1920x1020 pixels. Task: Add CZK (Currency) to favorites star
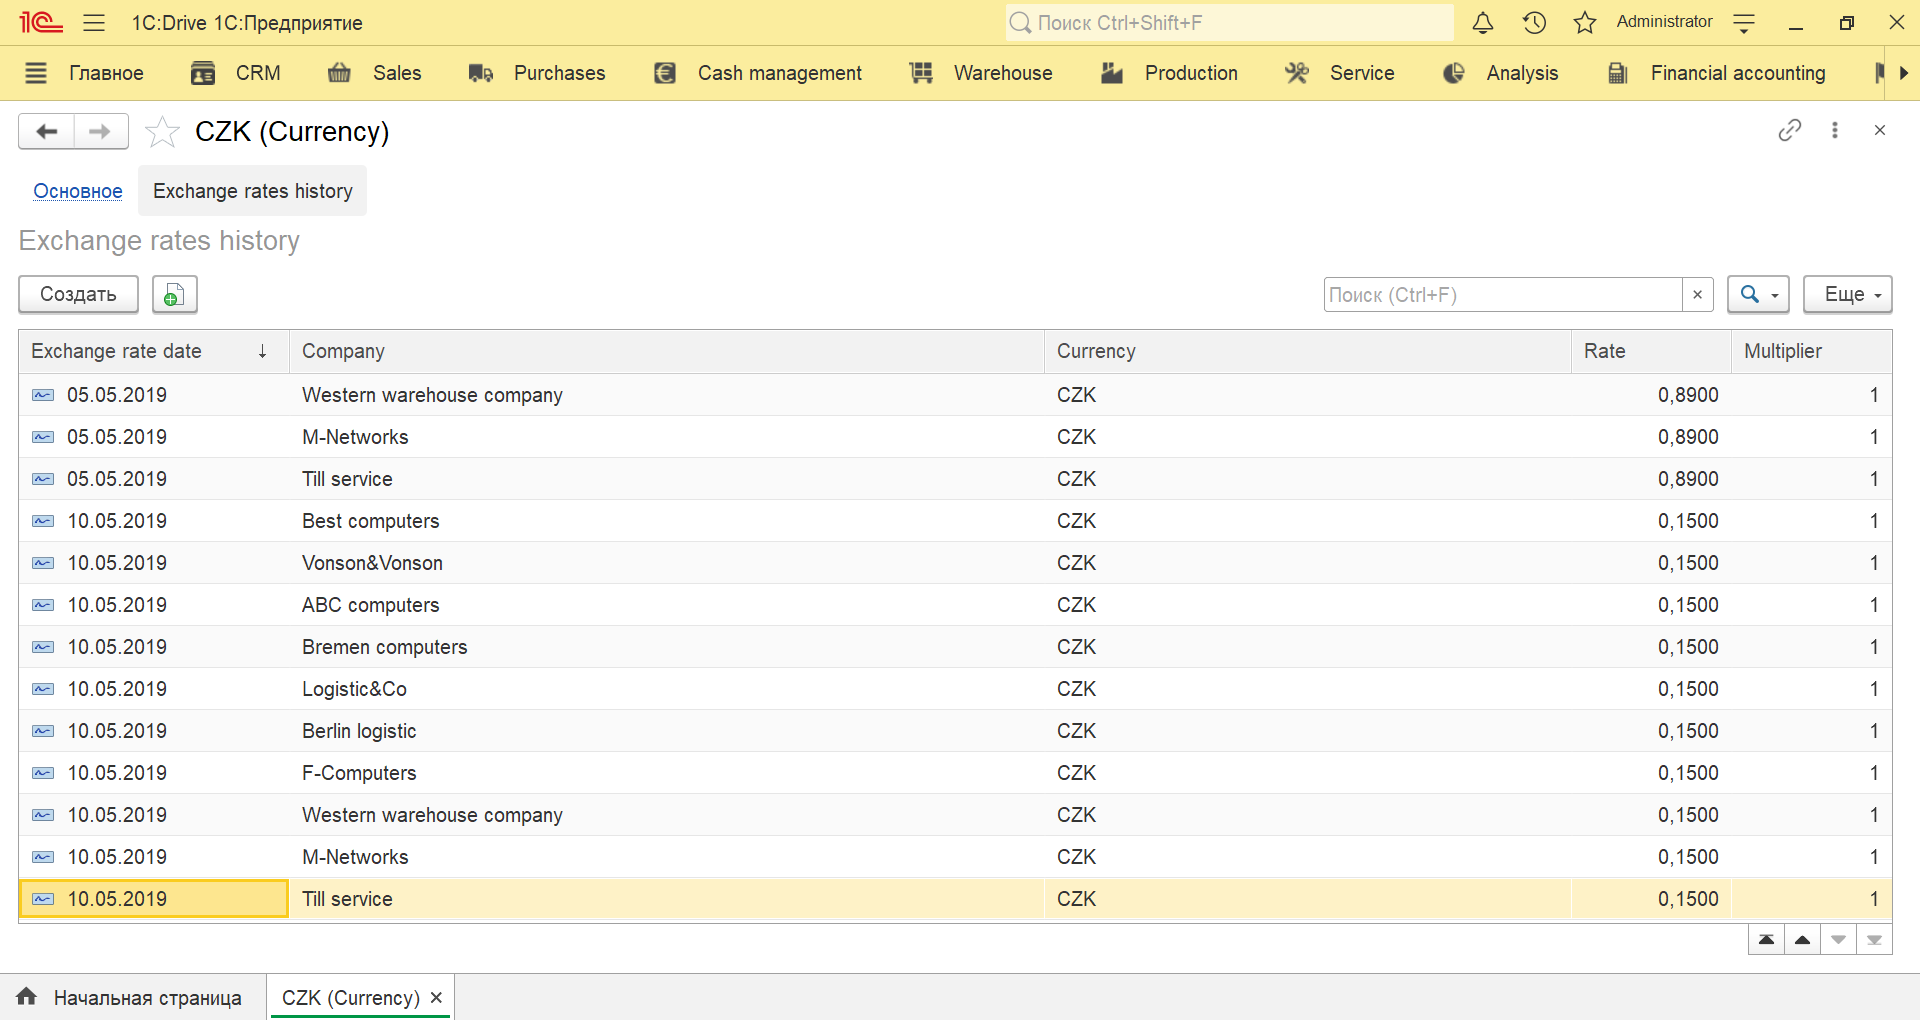[162, 131]
